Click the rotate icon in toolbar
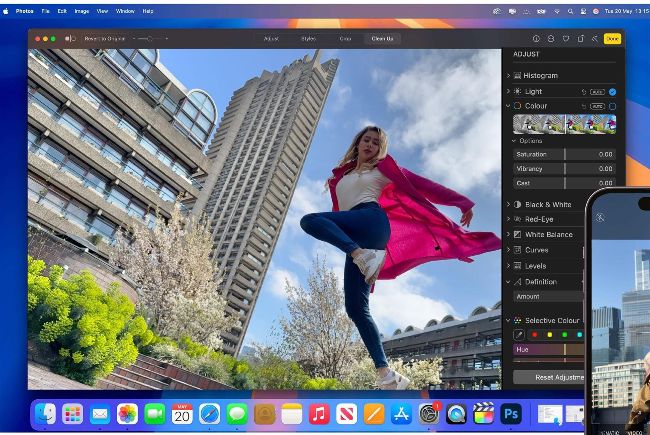650x435 pixels. (581, 39)
